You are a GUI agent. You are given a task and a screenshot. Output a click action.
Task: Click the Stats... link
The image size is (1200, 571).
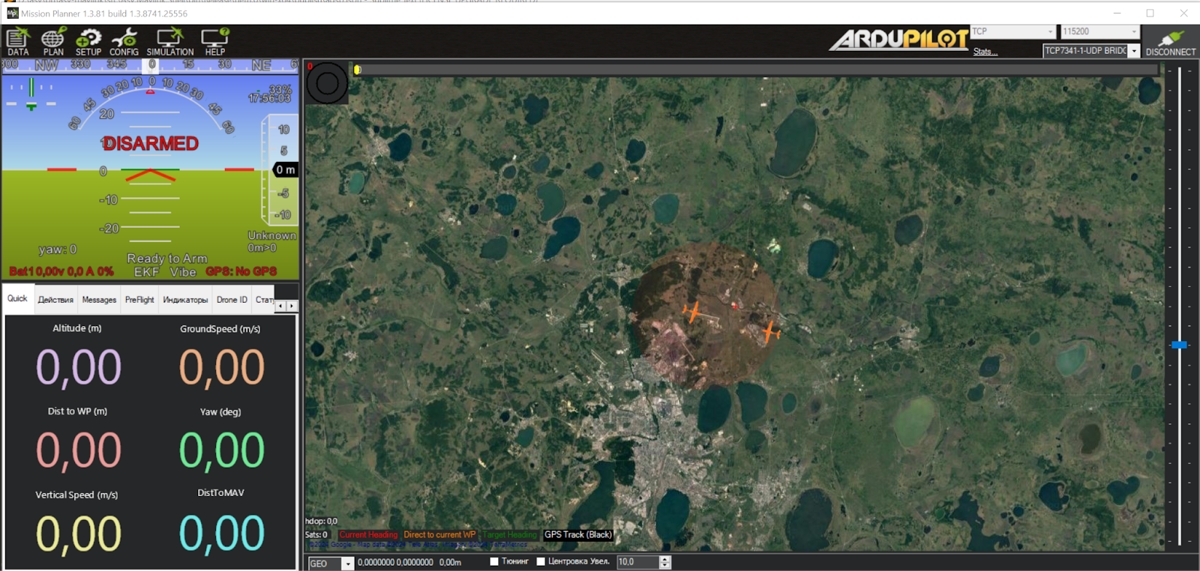985,52
